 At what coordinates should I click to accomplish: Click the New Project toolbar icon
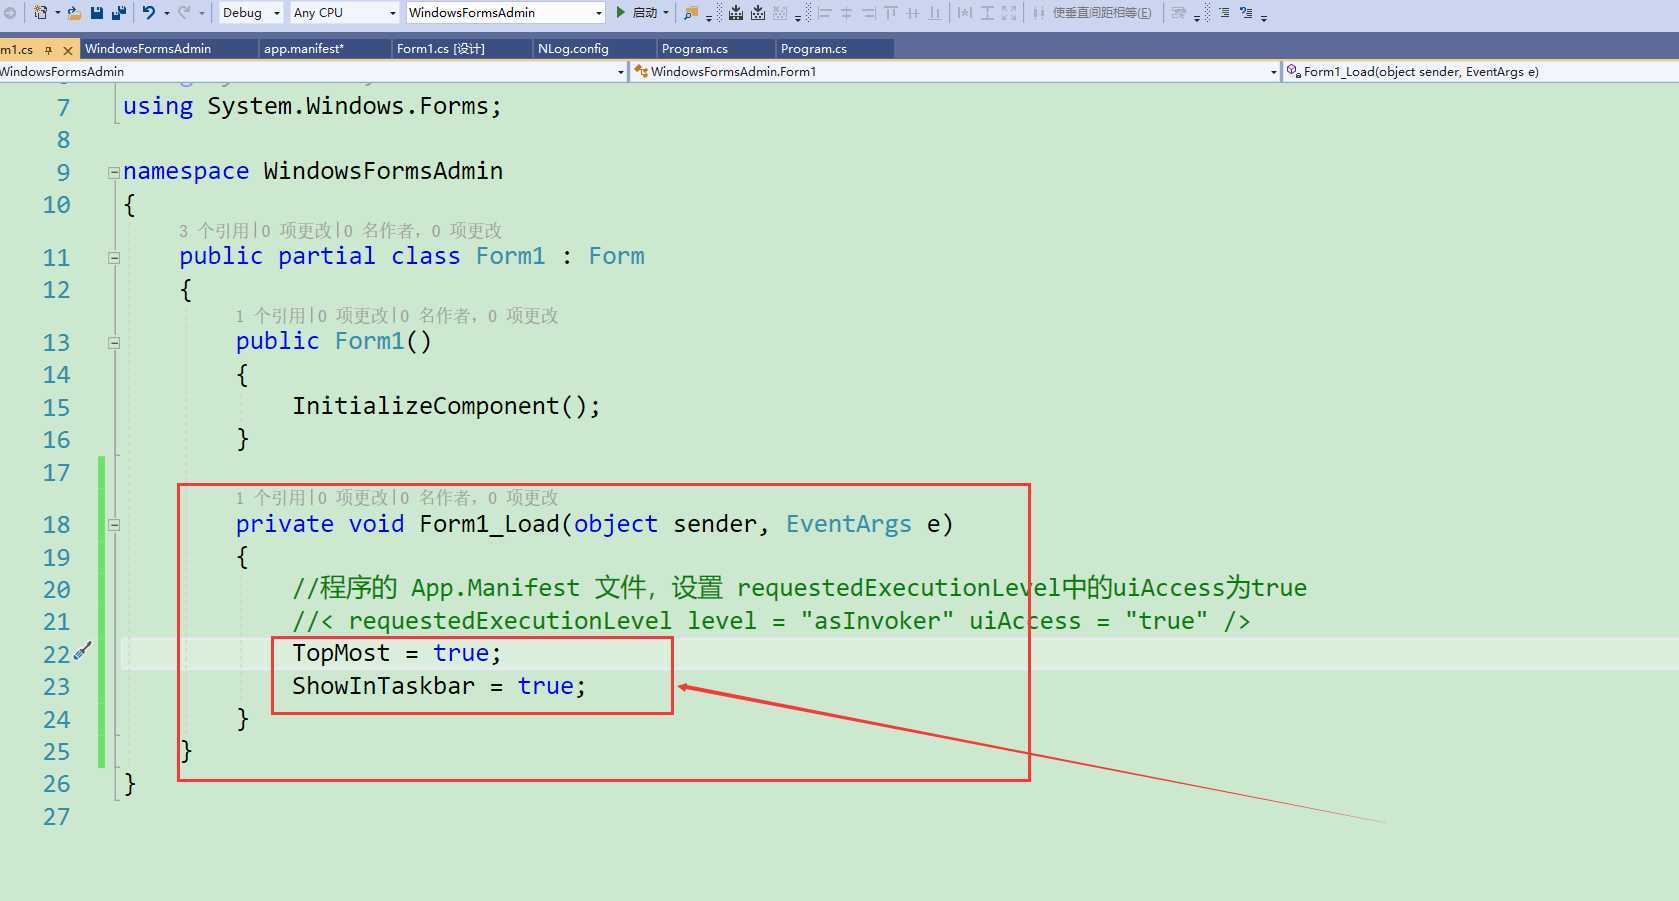tap(40, 13)
